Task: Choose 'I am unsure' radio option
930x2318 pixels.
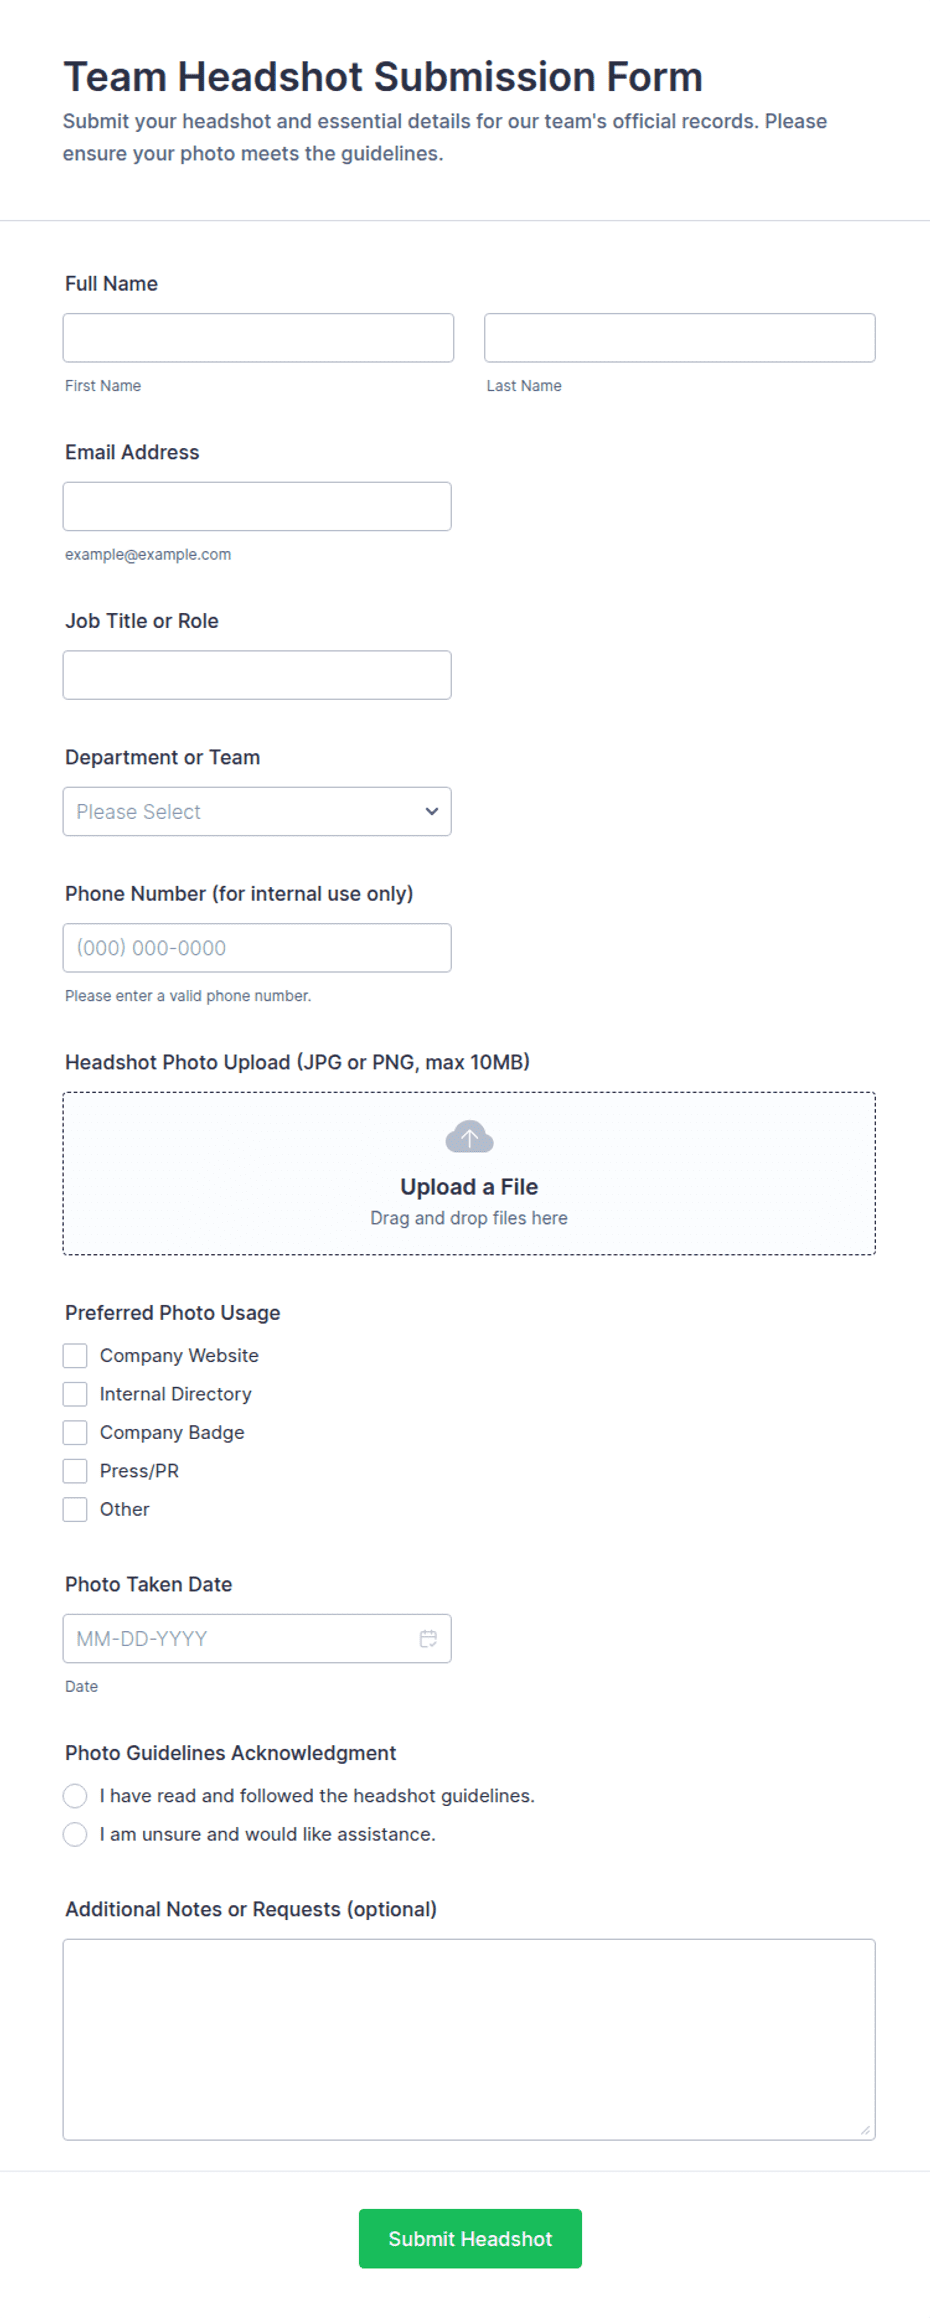Action: click(75, 1834)
